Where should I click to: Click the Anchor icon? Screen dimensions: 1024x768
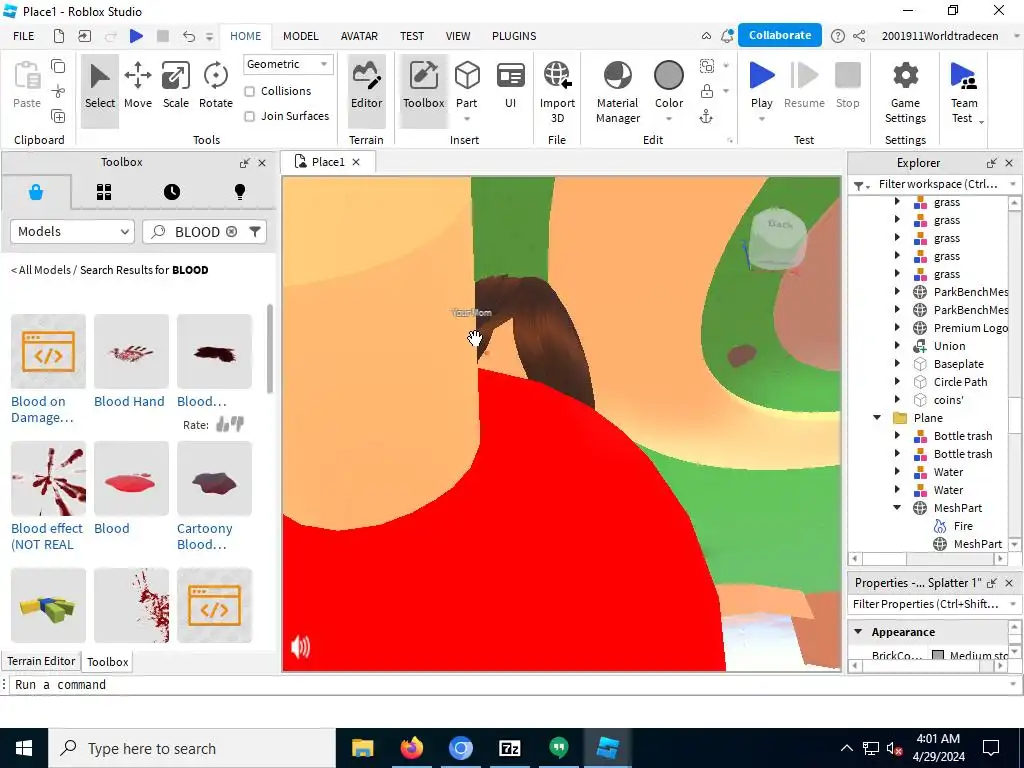click(706, 116)
